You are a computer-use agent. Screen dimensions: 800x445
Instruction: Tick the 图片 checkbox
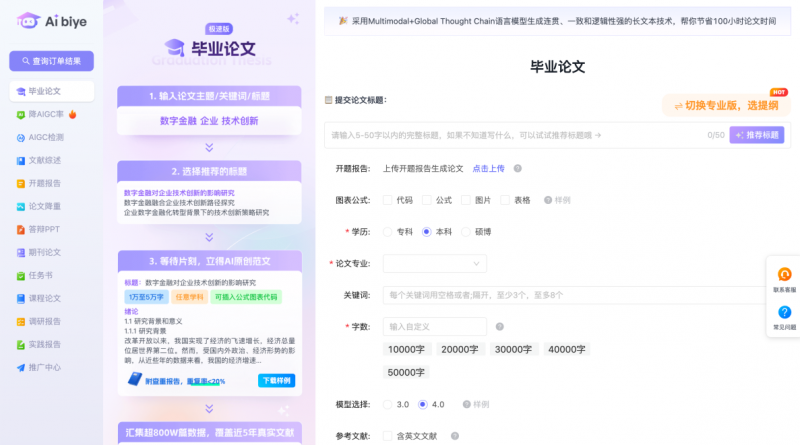tap(466, 200)
